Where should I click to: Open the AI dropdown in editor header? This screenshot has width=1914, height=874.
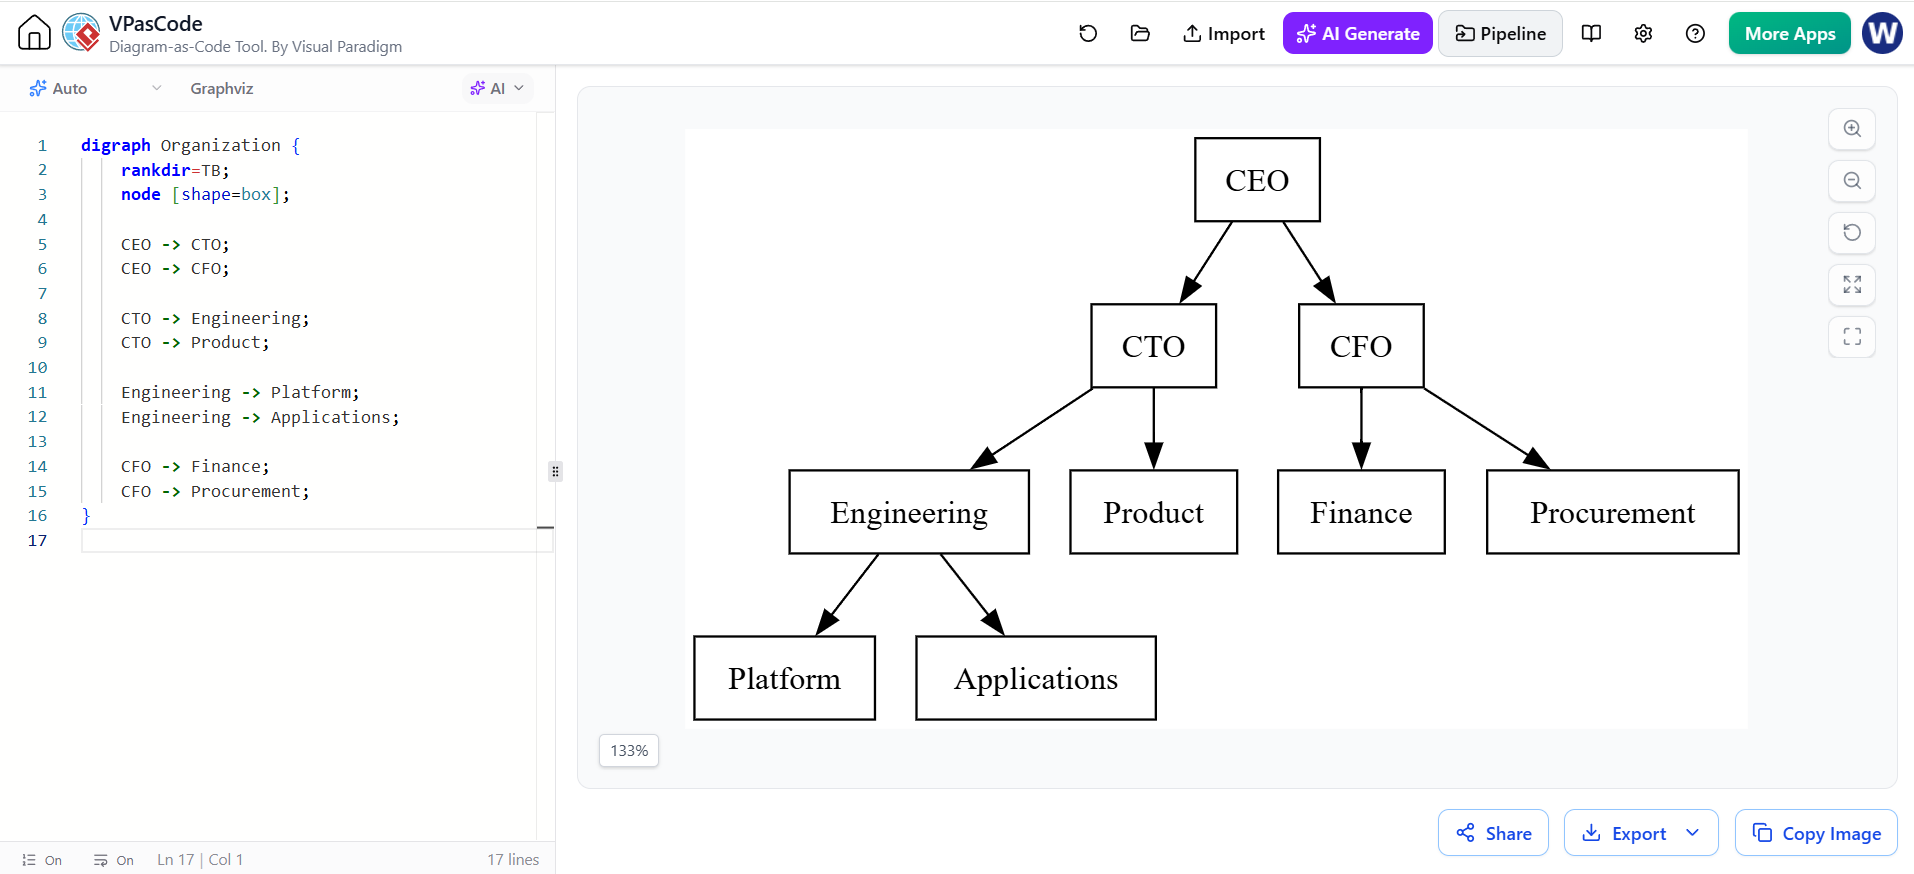pos(497,88)
